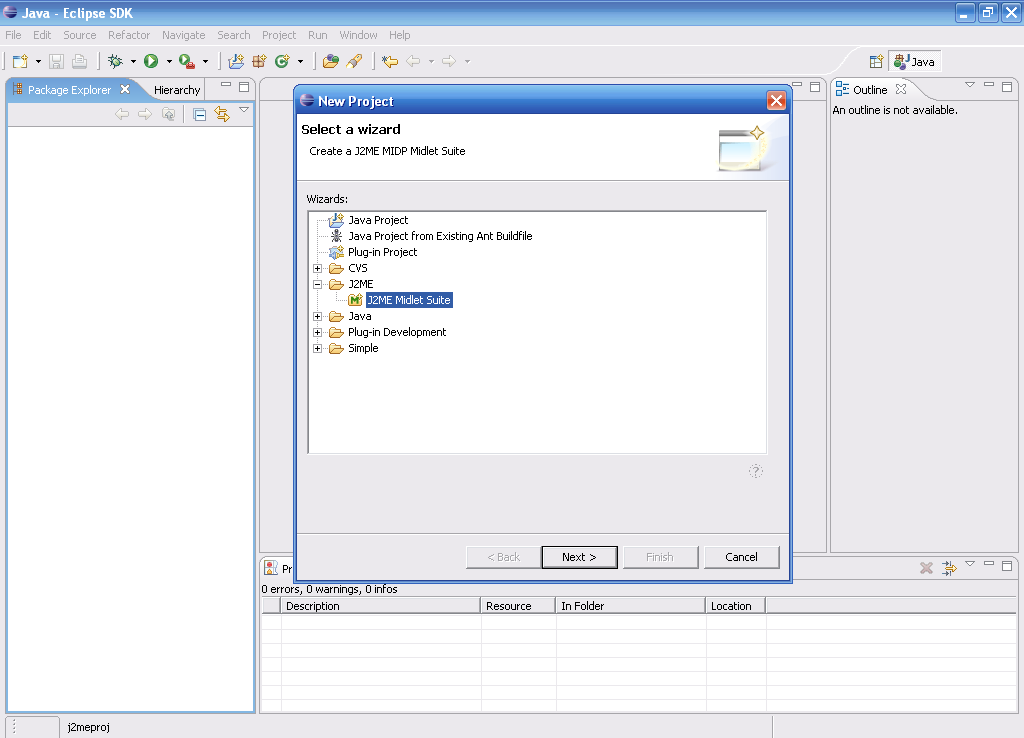Switch to the Package Explorer tab
Image resolution: width=1024 pixels, height=738 pixels.
tap(69, 90)
